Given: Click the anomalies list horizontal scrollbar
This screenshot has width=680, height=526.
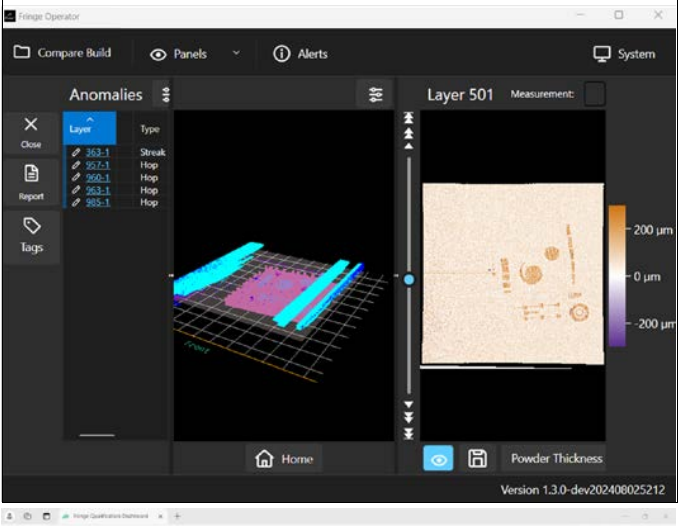Looking at the screenshot, I should coord(97,435).
